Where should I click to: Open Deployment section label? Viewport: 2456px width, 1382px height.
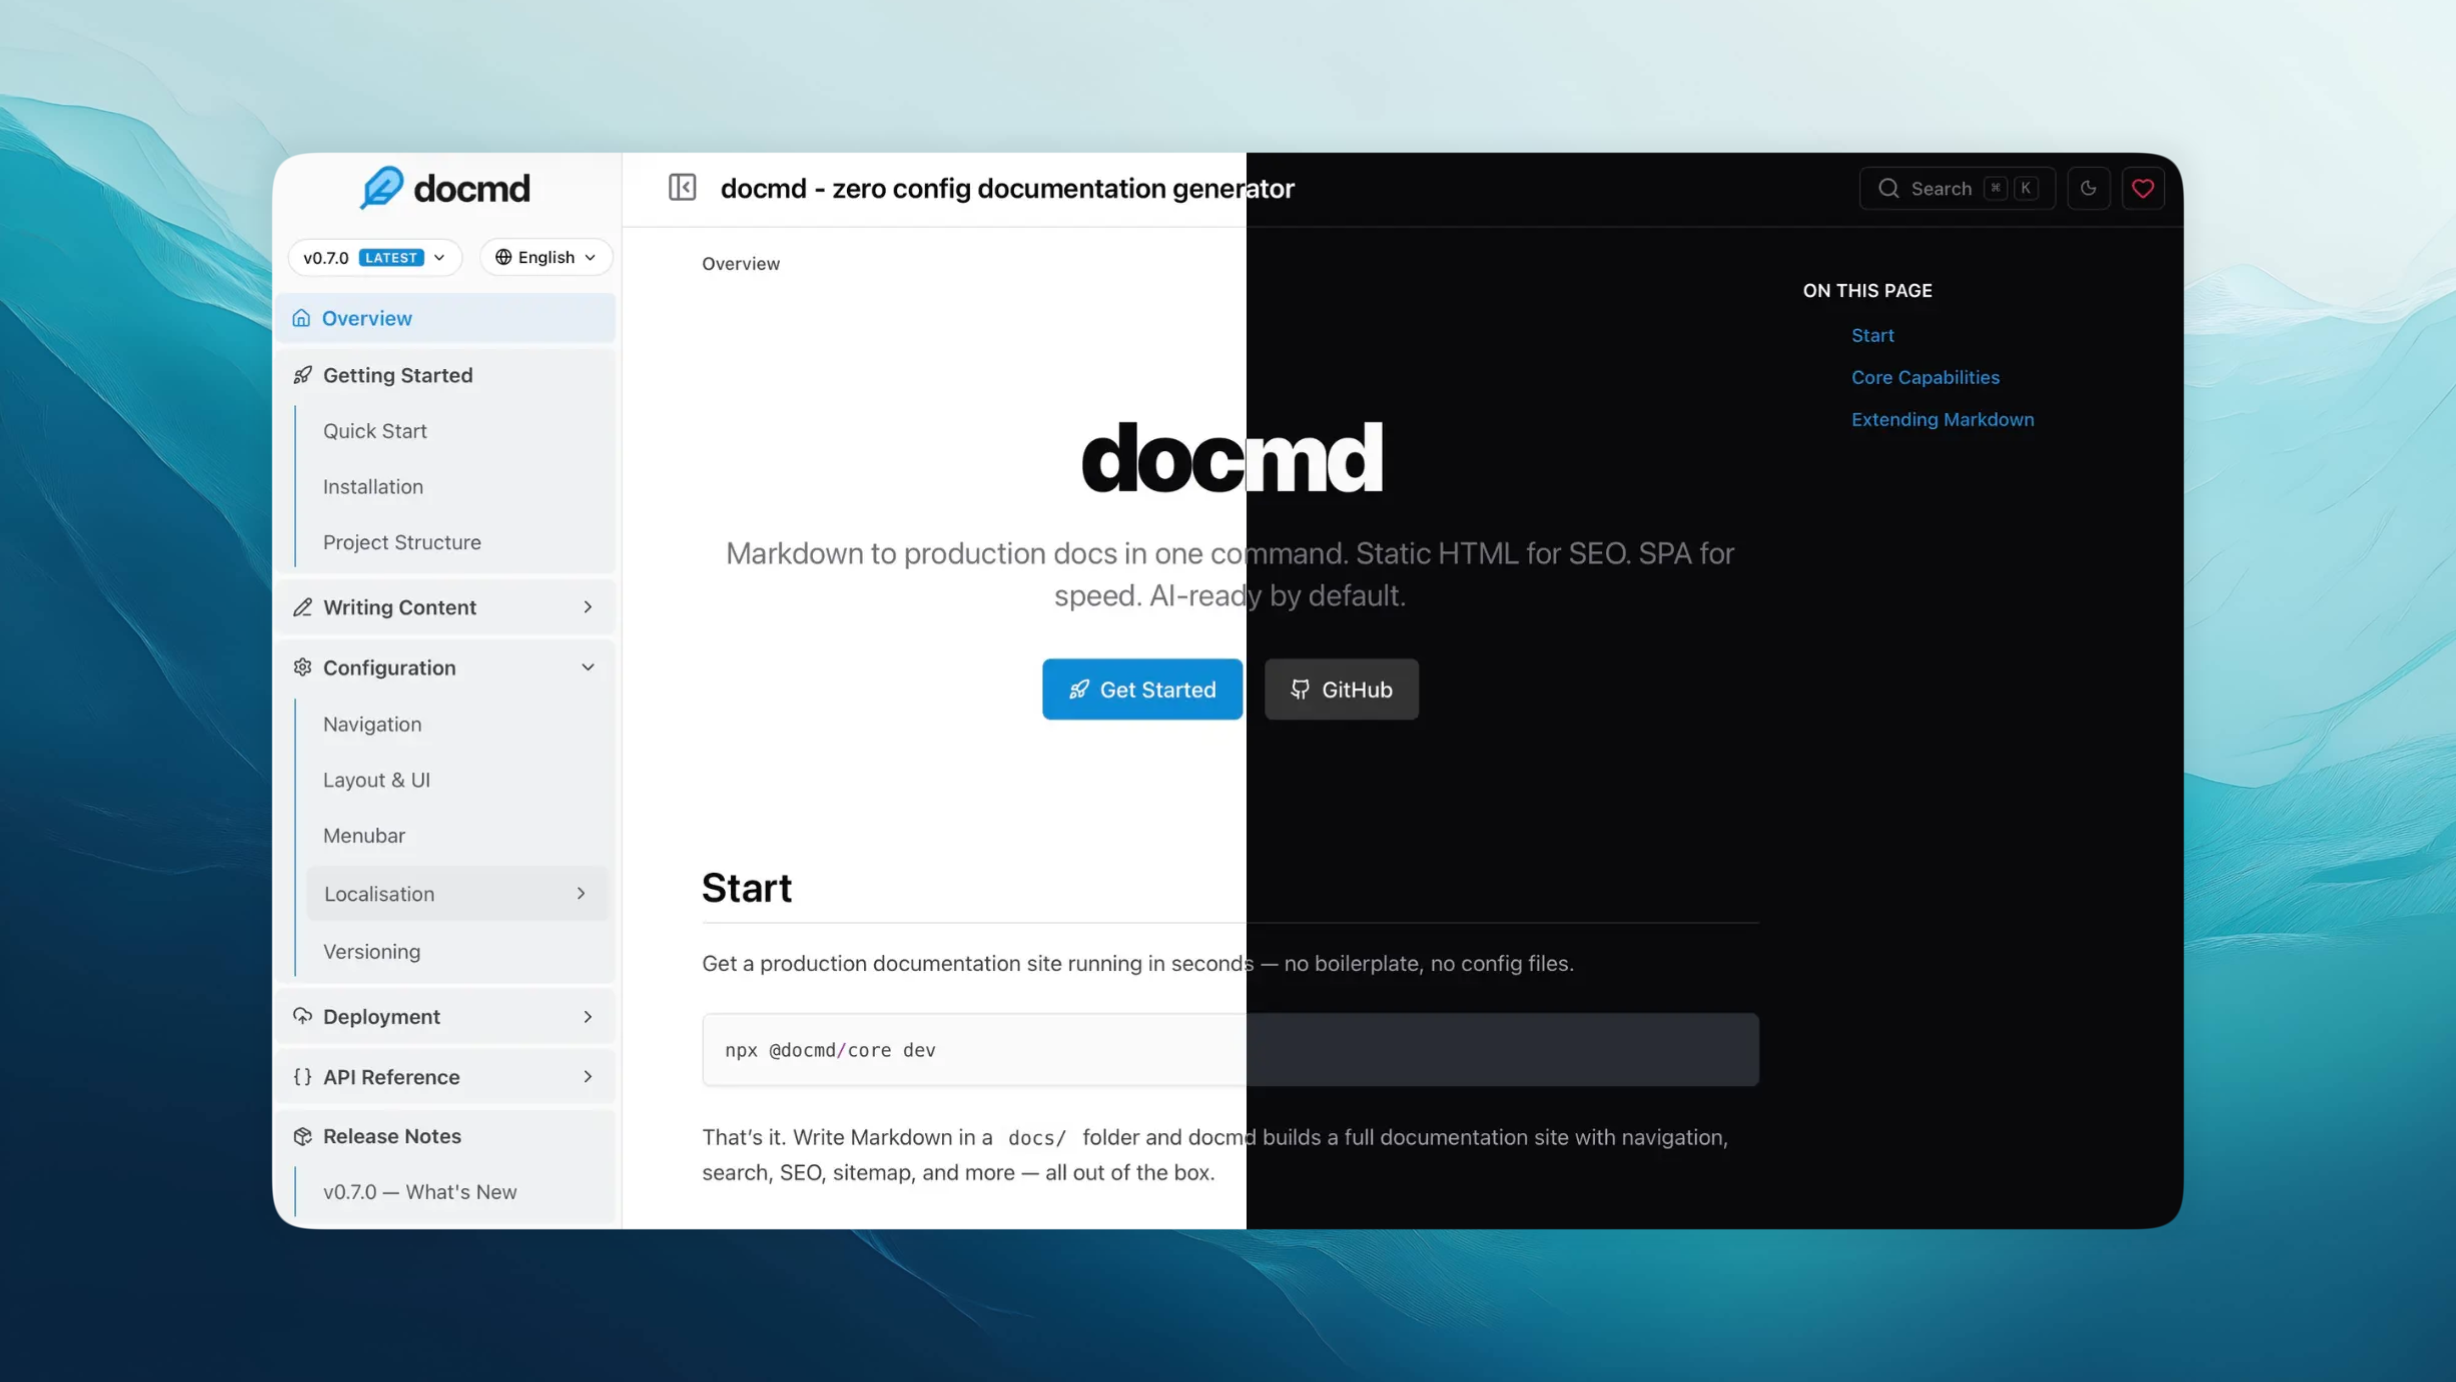pyautogui.click(x=381, y=1016)
